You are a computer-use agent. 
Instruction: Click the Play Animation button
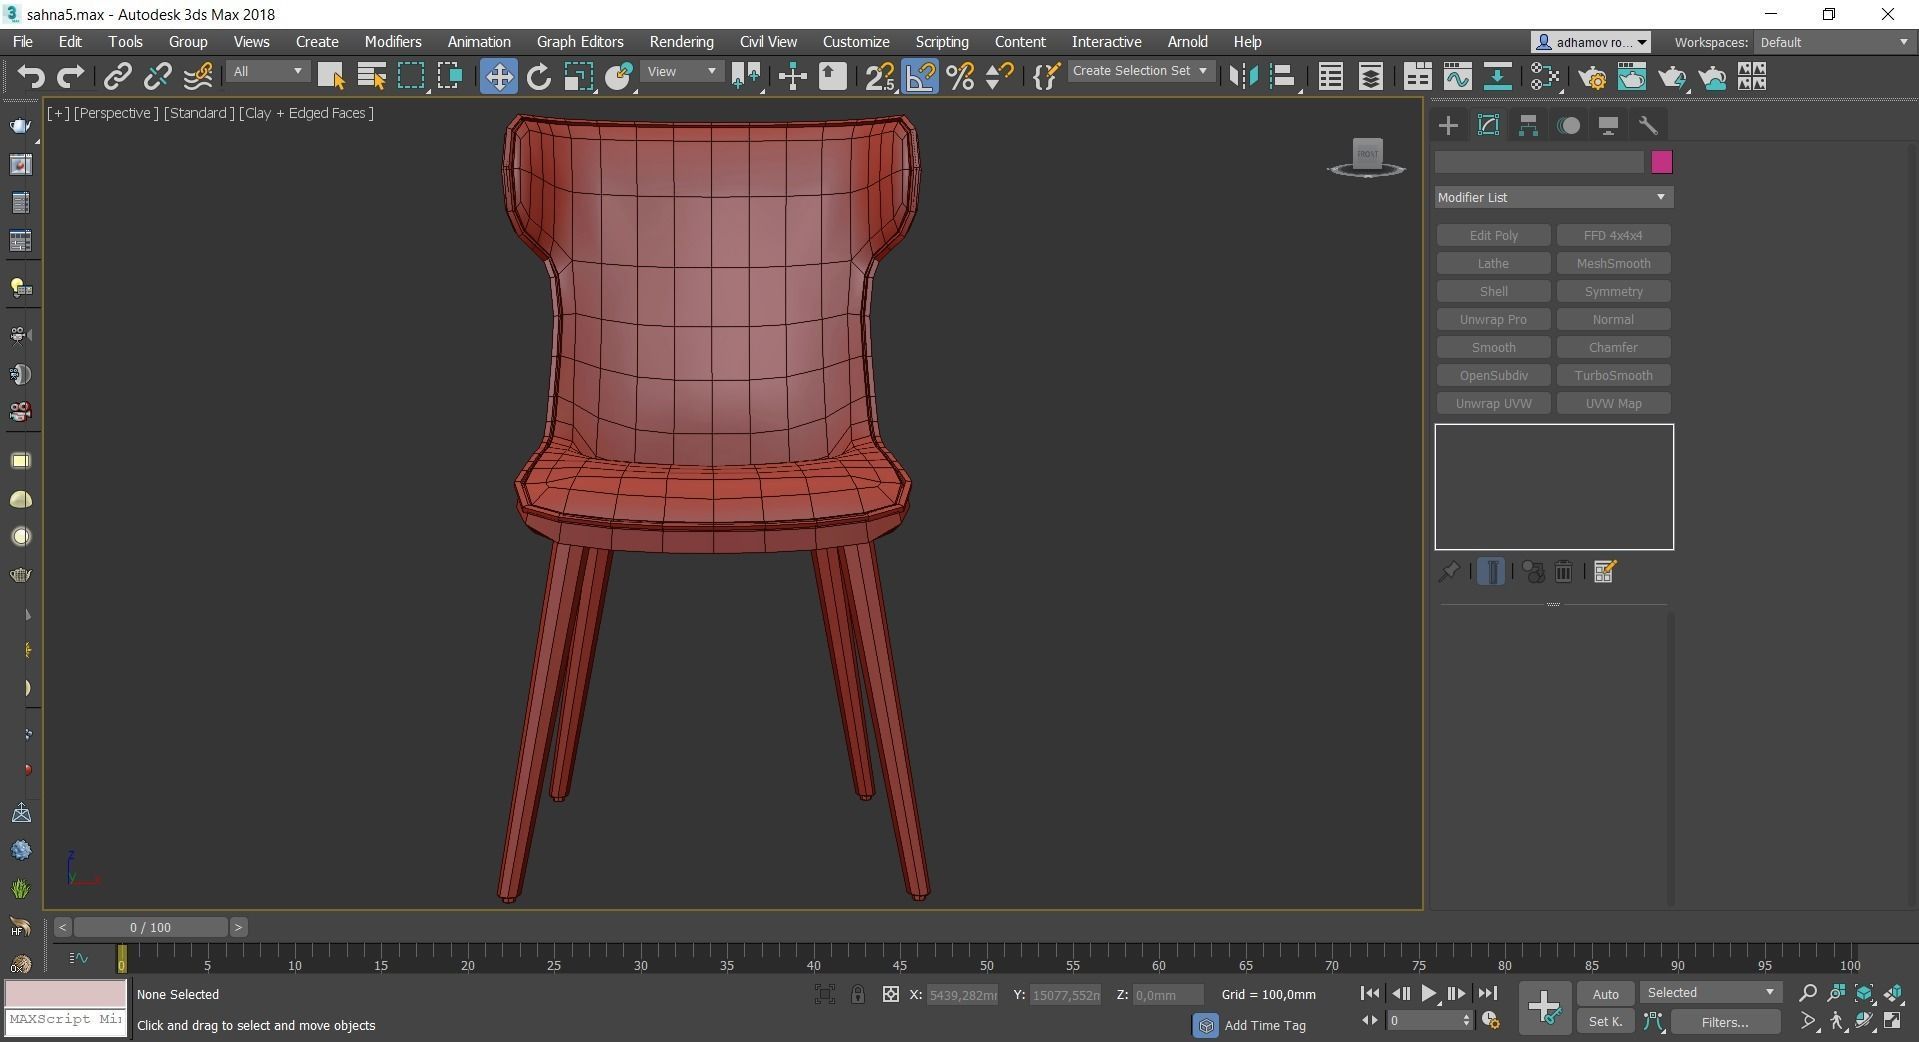click(x=1428, y=993)
